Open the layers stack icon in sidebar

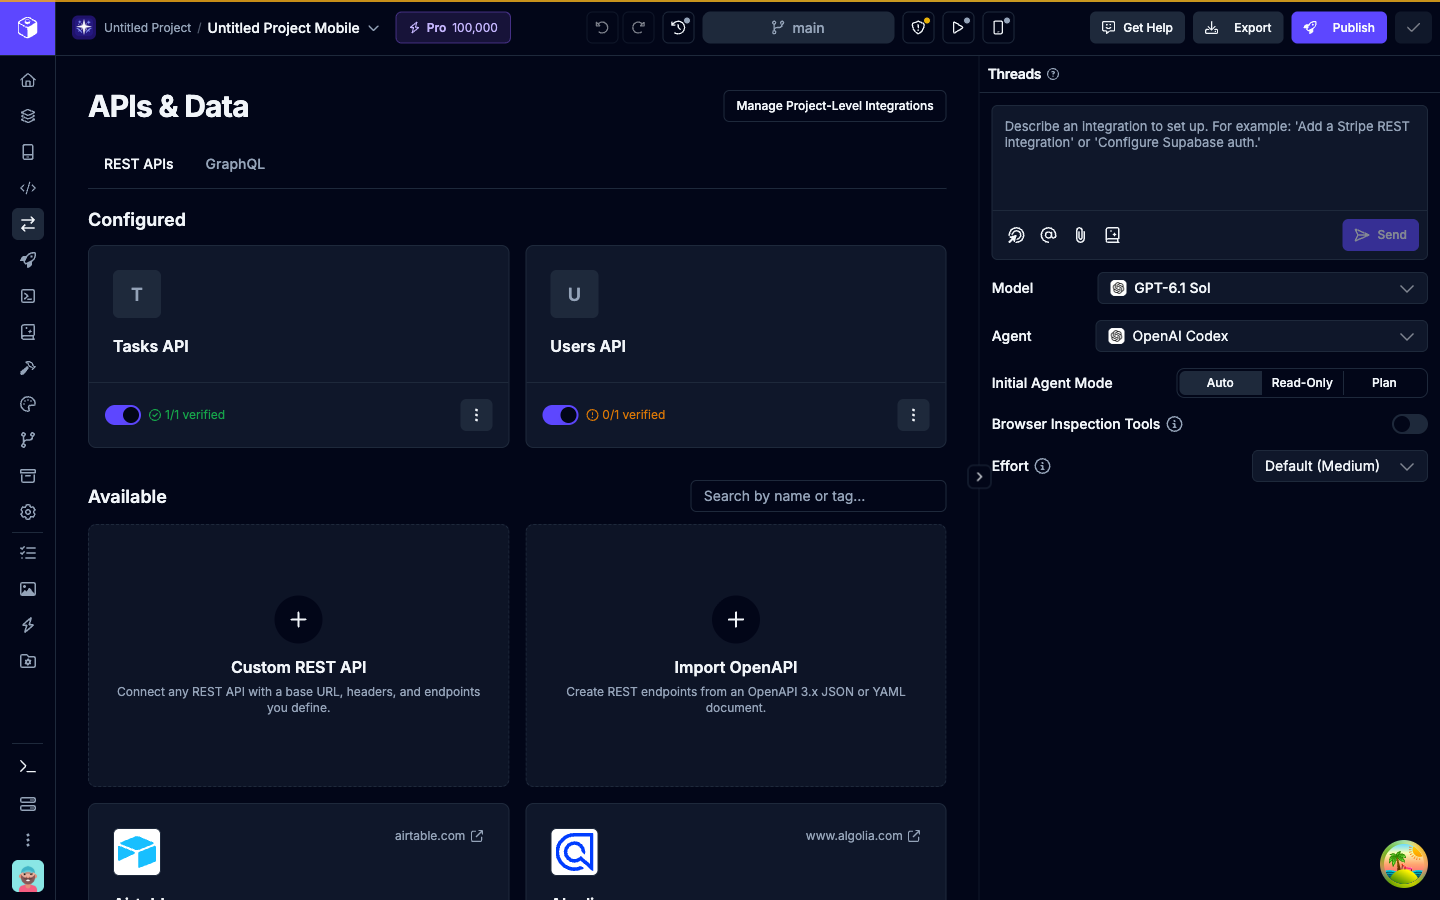tap(28, 116)
